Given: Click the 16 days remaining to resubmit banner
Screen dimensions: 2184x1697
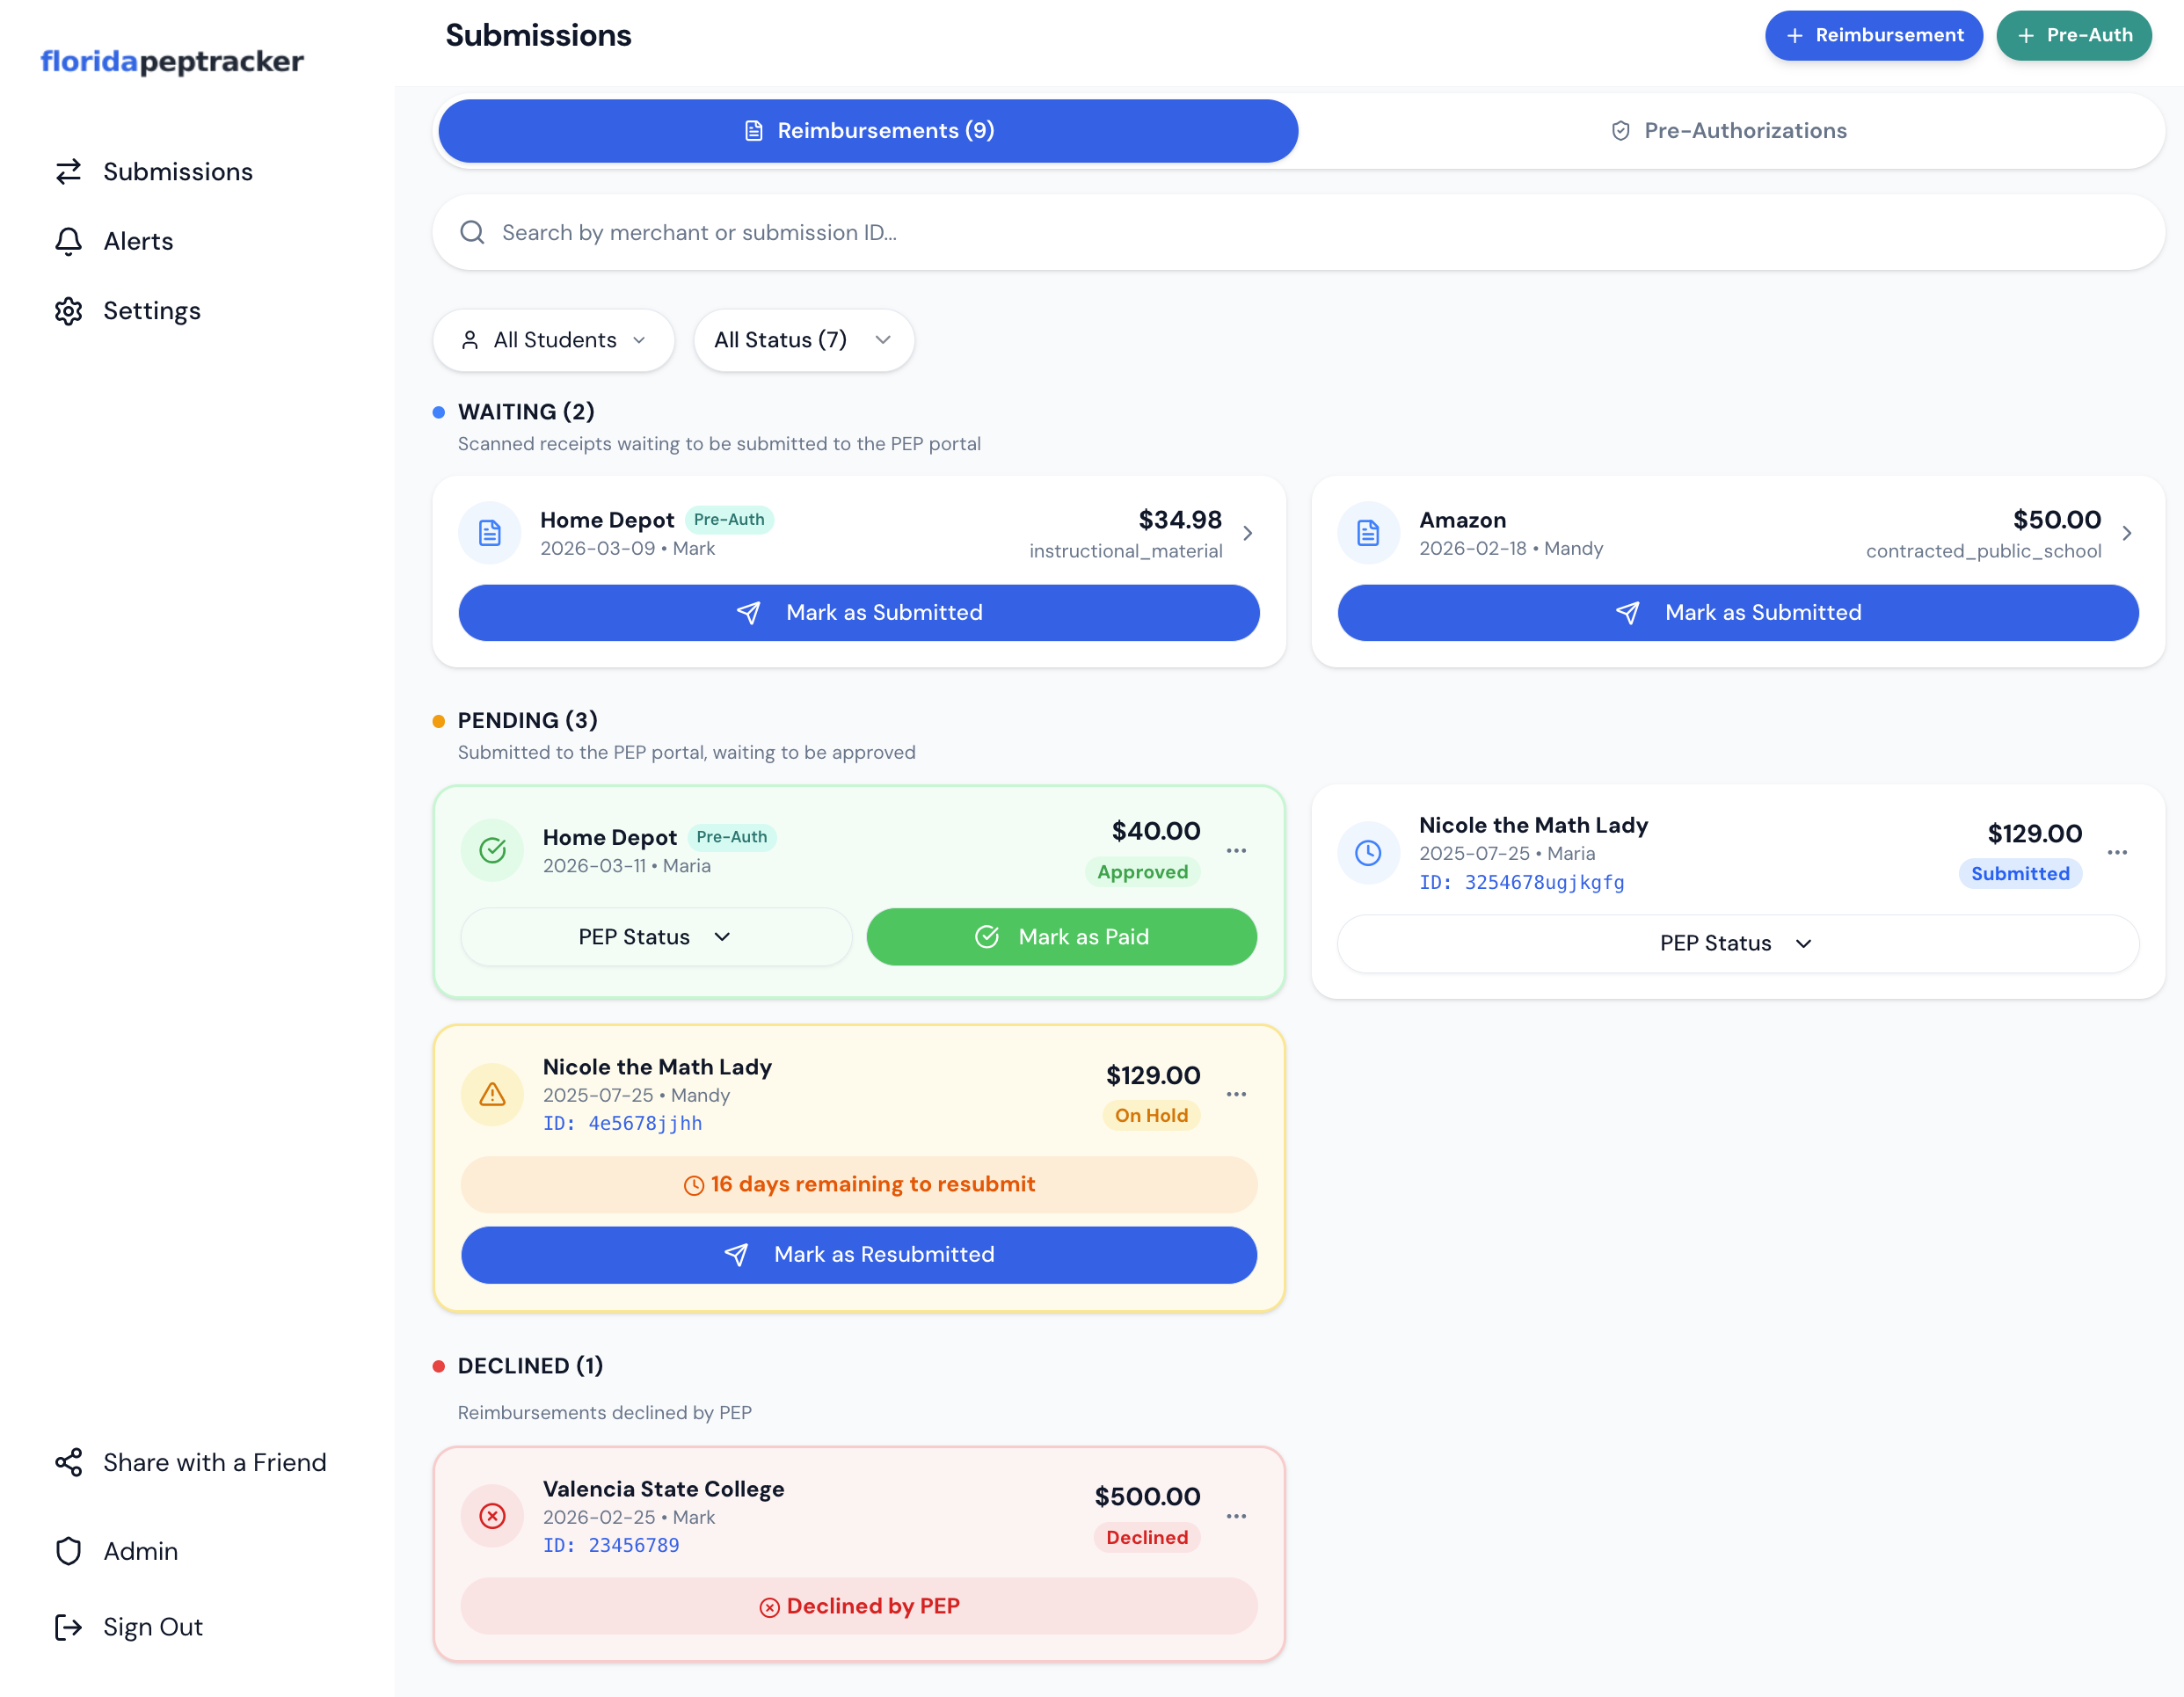Looking at the screenshot, I should coord(859,1185).
